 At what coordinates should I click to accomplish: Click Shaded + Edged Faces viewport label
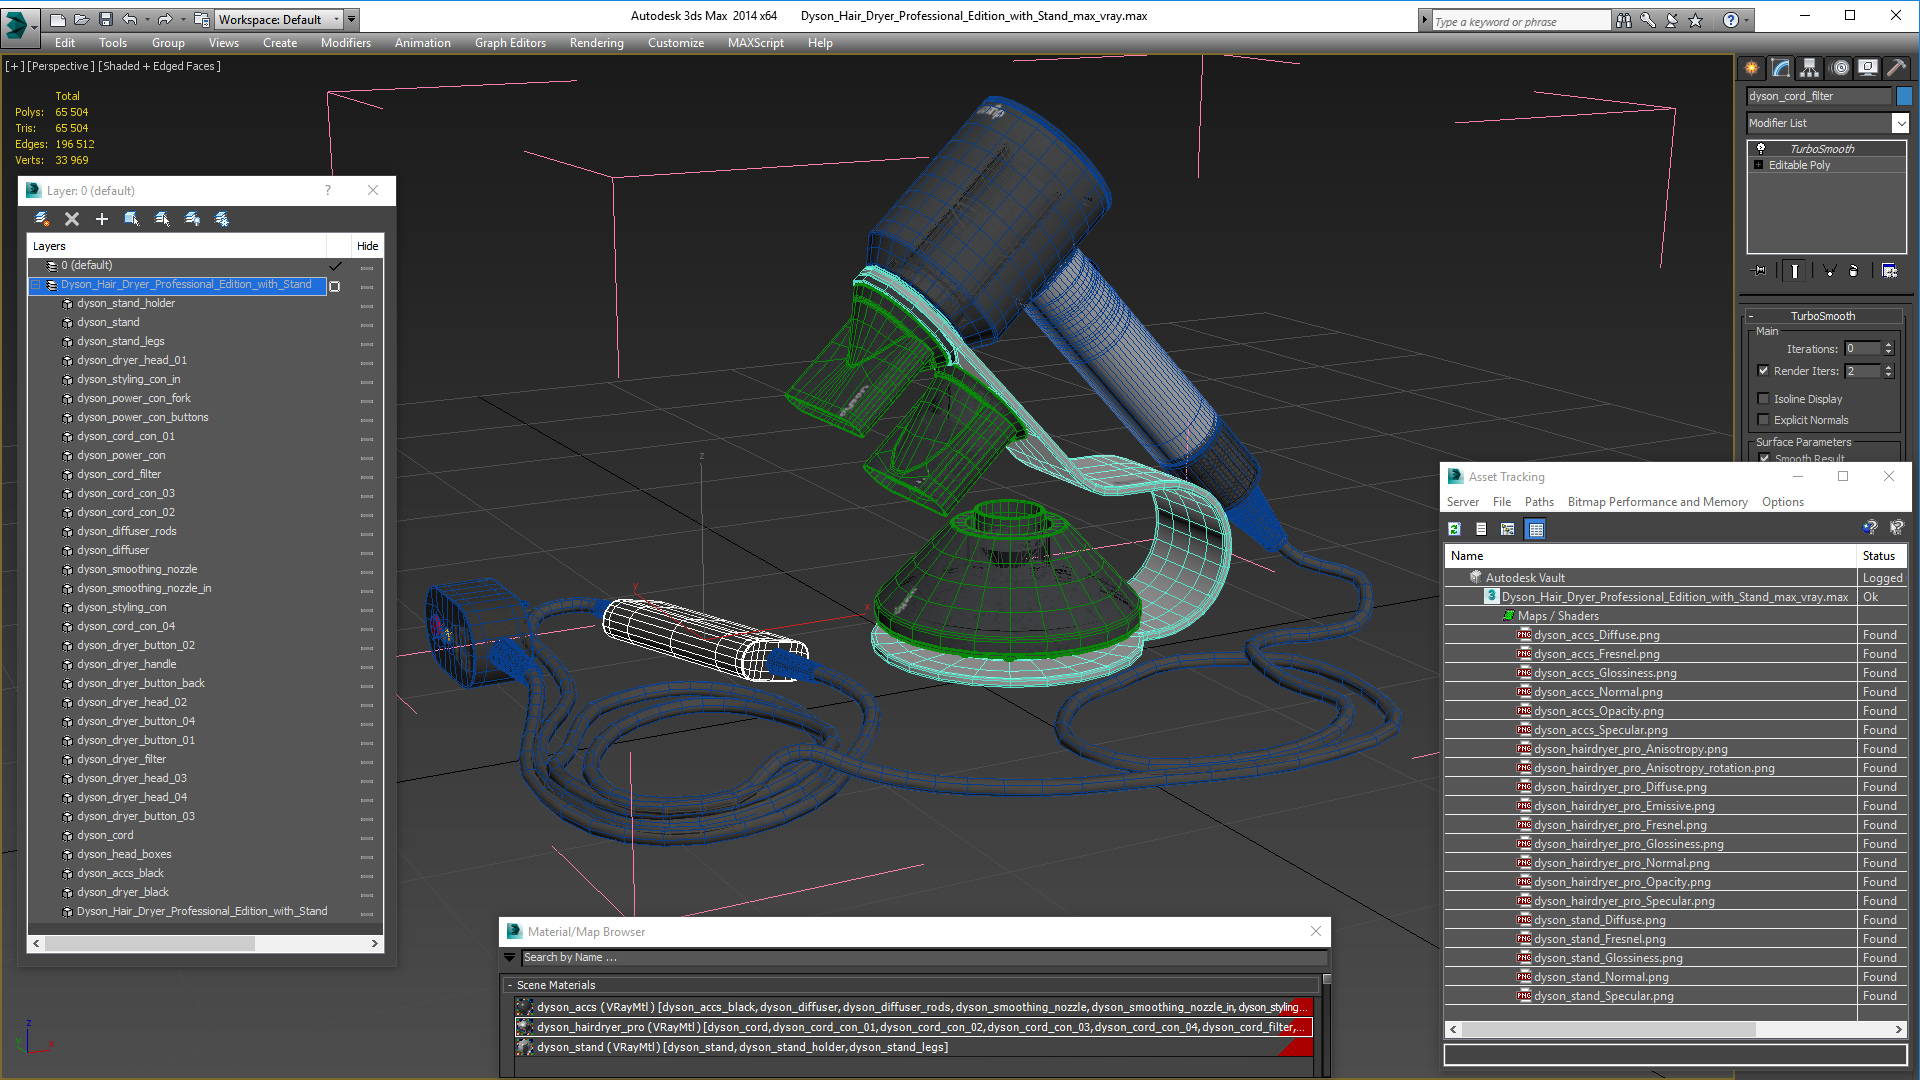point(159,66)
